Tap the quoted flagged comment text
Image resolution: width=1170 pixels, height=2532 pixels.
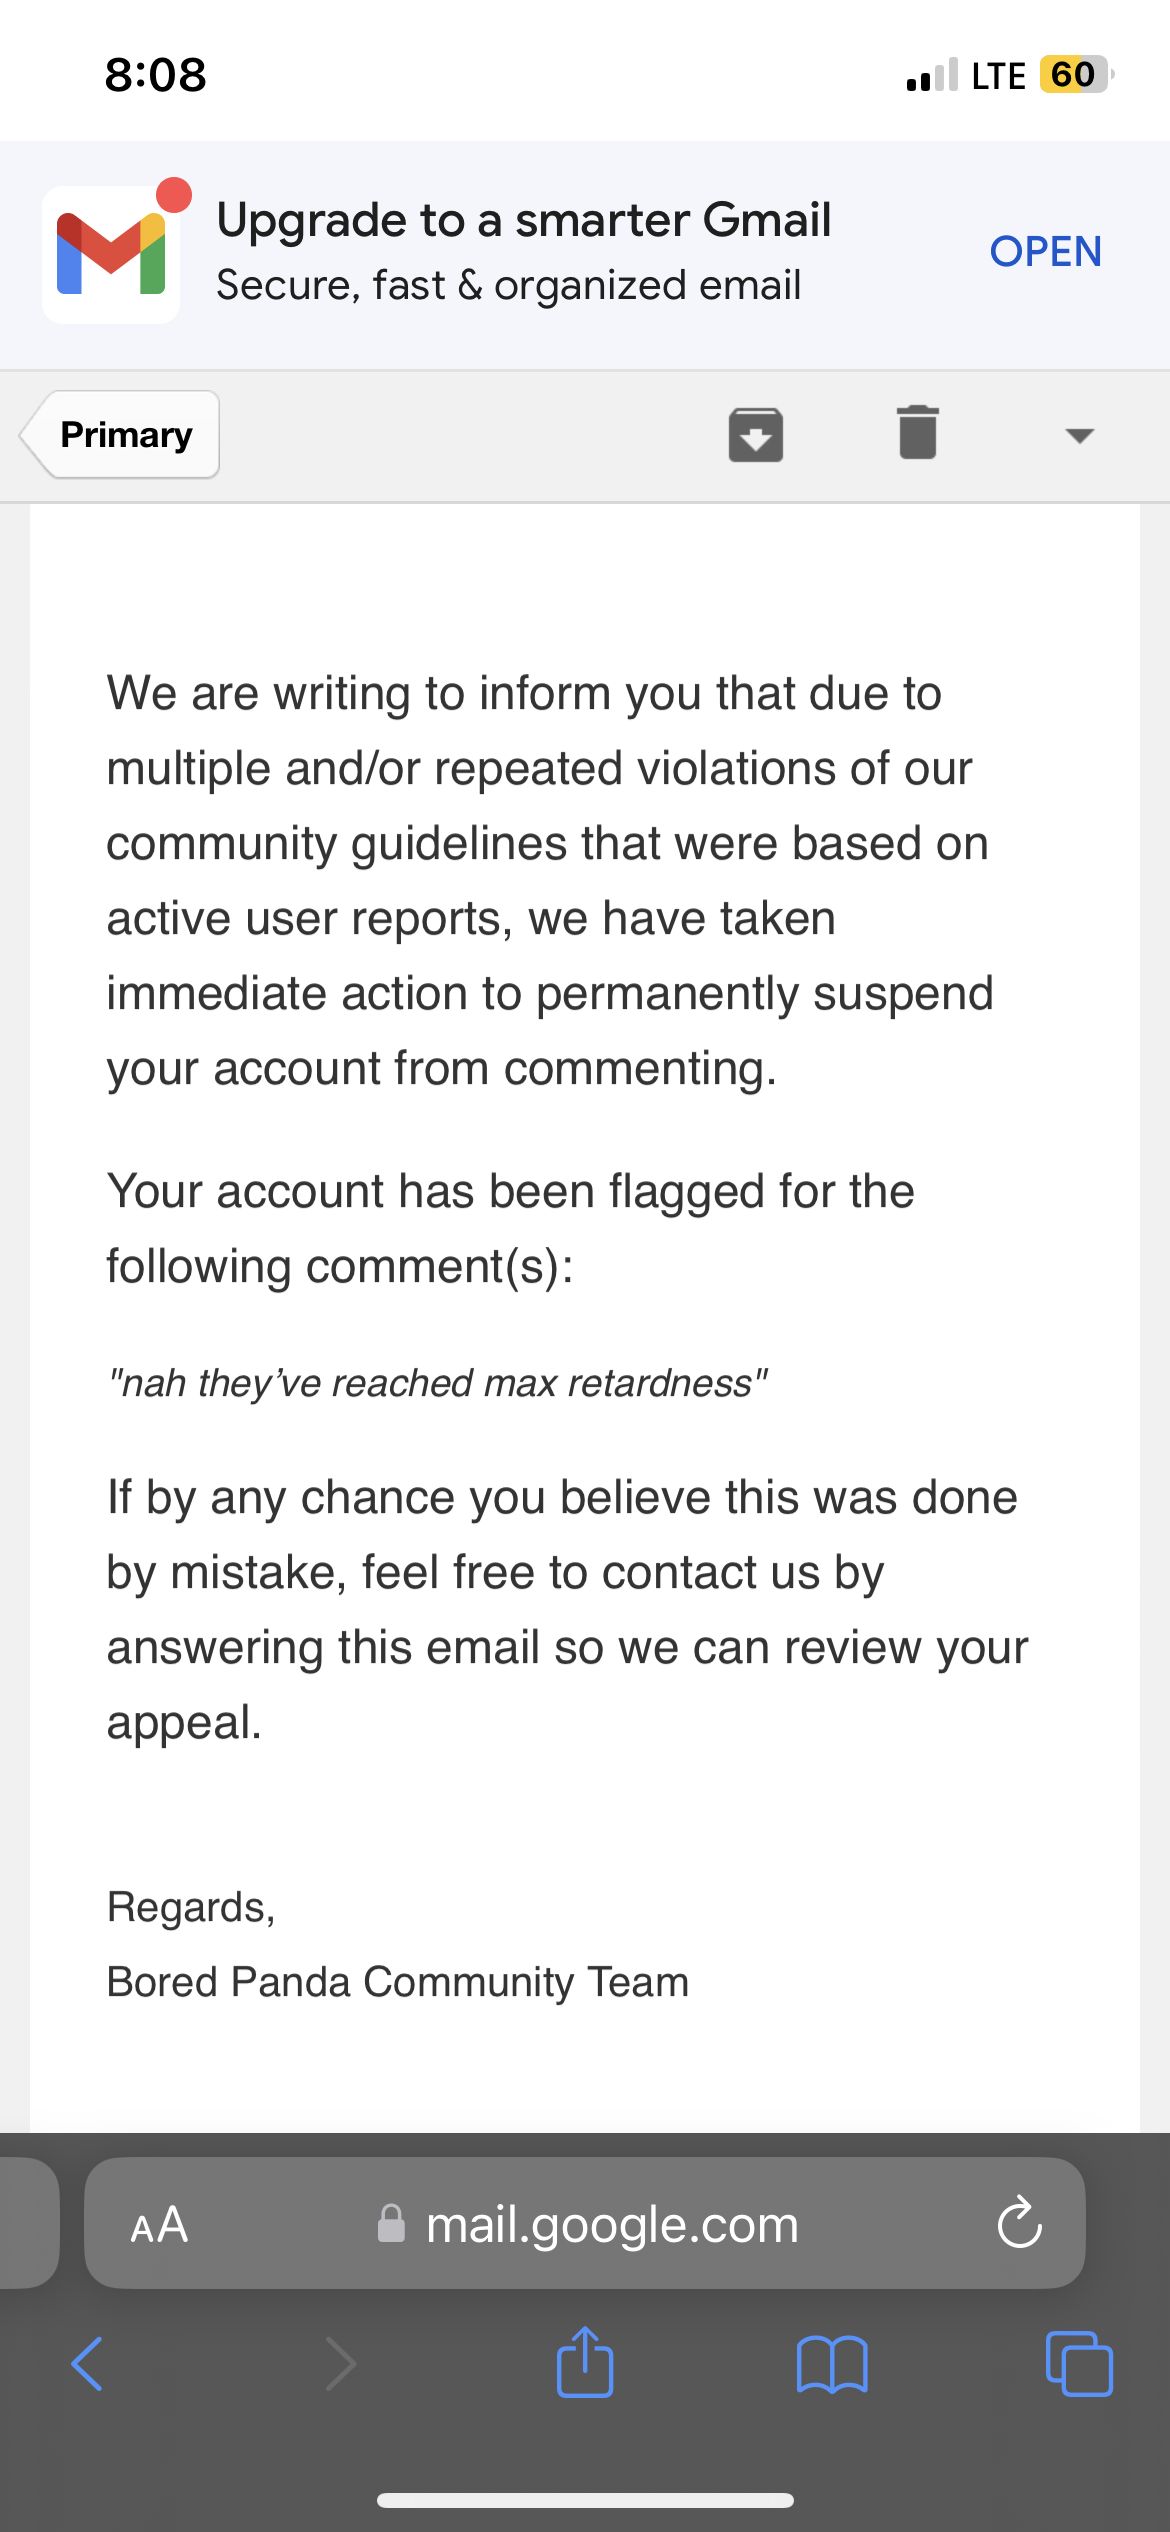coord(437,1383)
